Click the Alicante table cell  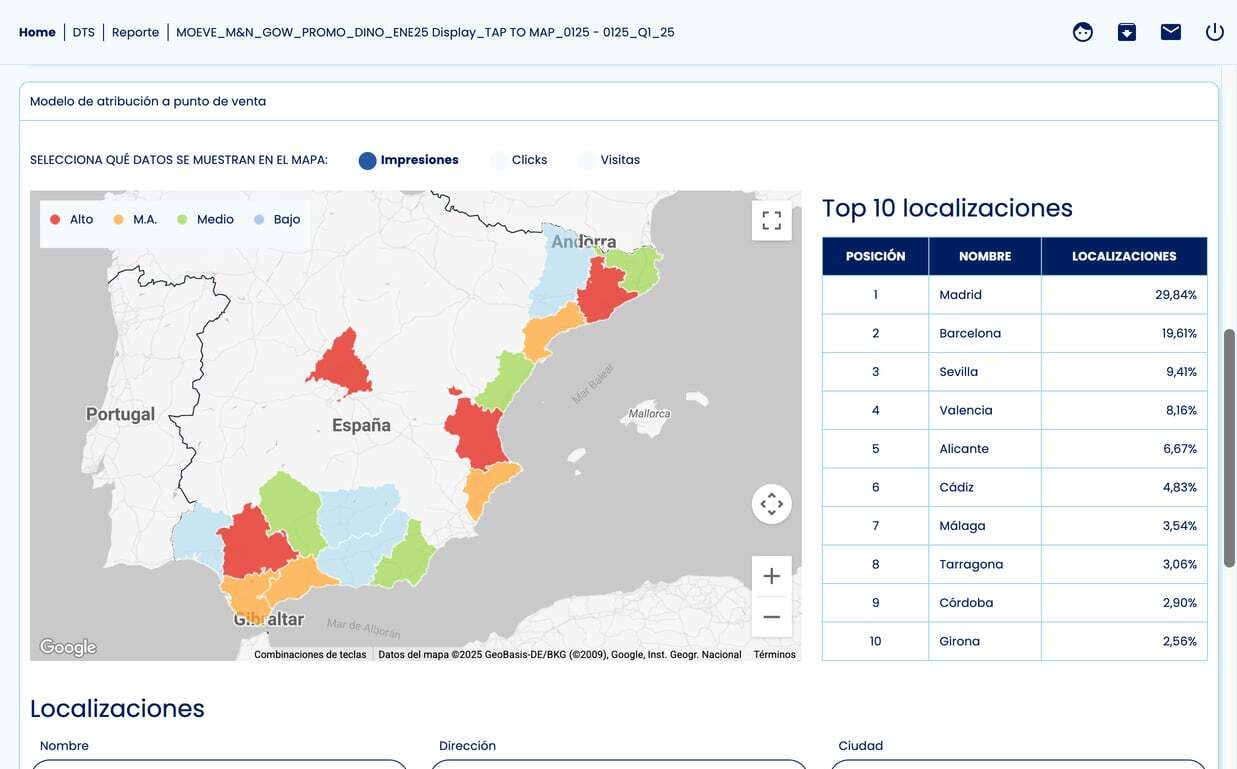click(x=985, y=449)
